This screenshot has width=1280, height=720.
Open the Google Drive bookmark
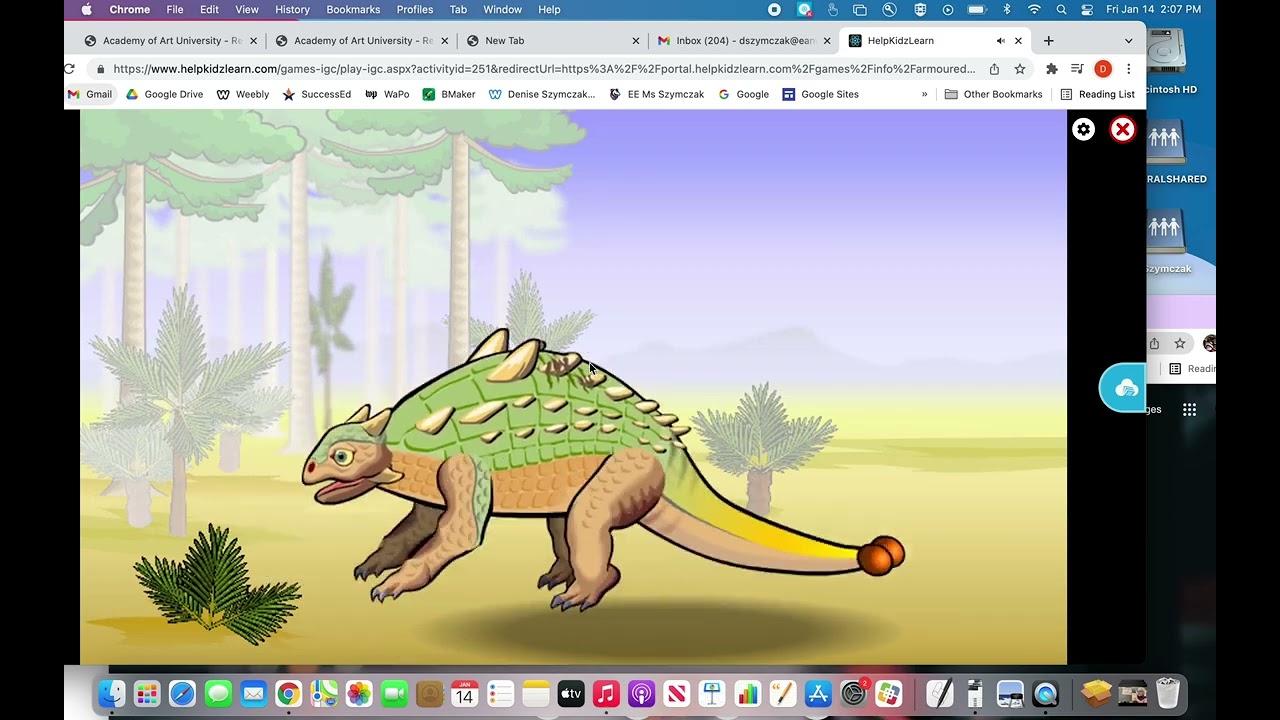pos(164,94)
